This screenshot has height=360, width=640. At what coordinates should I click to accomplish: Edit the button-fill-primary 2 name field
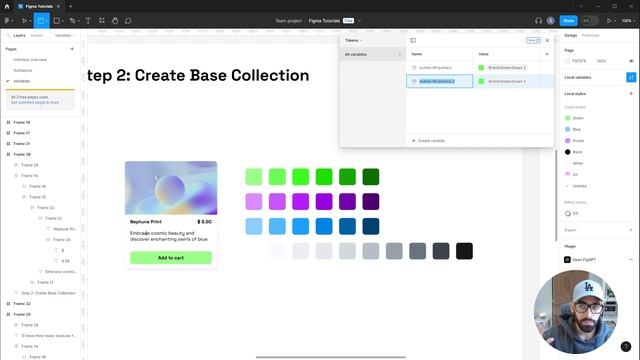[440, 81]
